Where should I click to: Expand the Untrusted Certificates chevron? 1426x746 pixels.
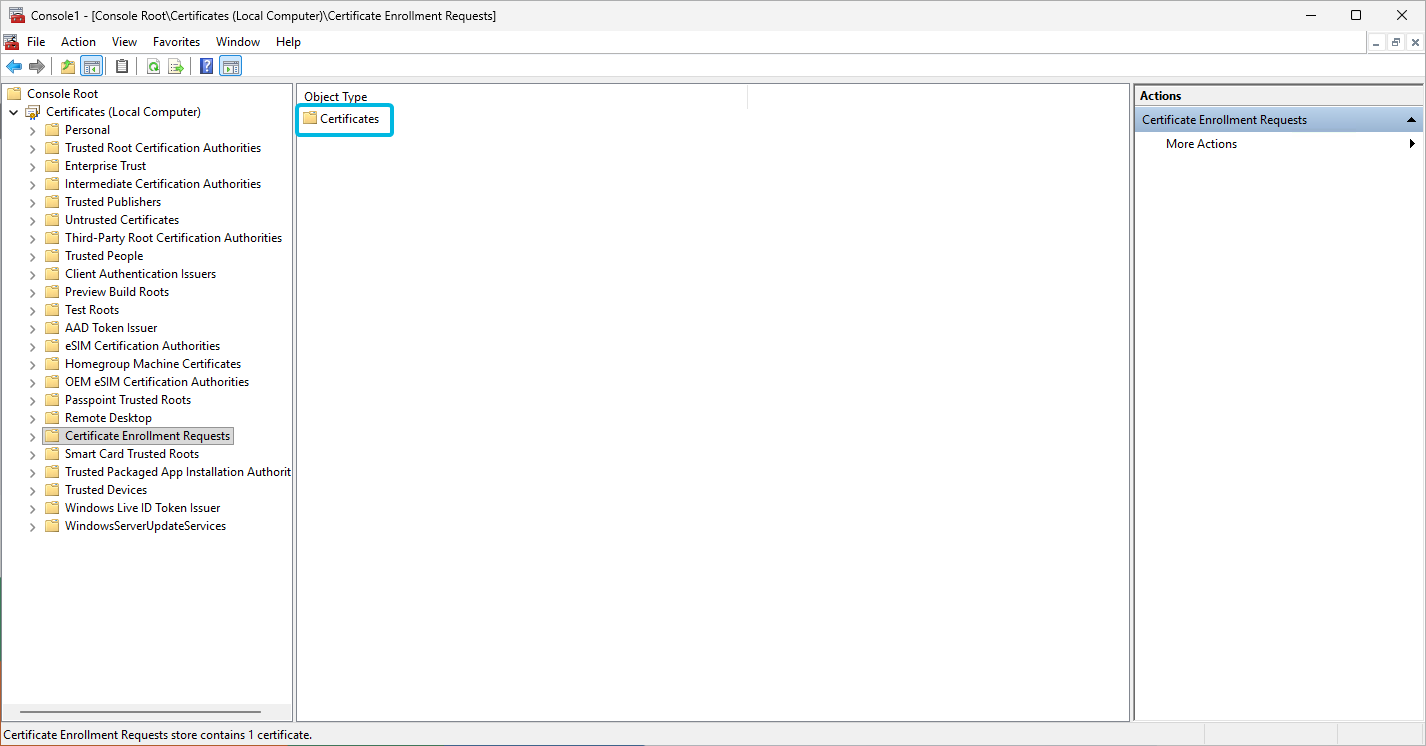pyautogui.click(x=32, y=220)
